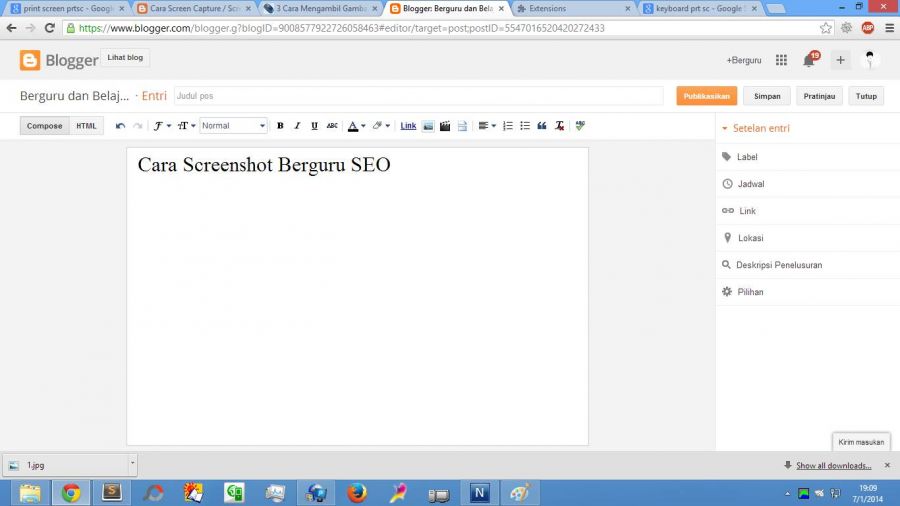Apply blockquote formatting
Viewport: 900px width, 506px height.
pos(542,126)
